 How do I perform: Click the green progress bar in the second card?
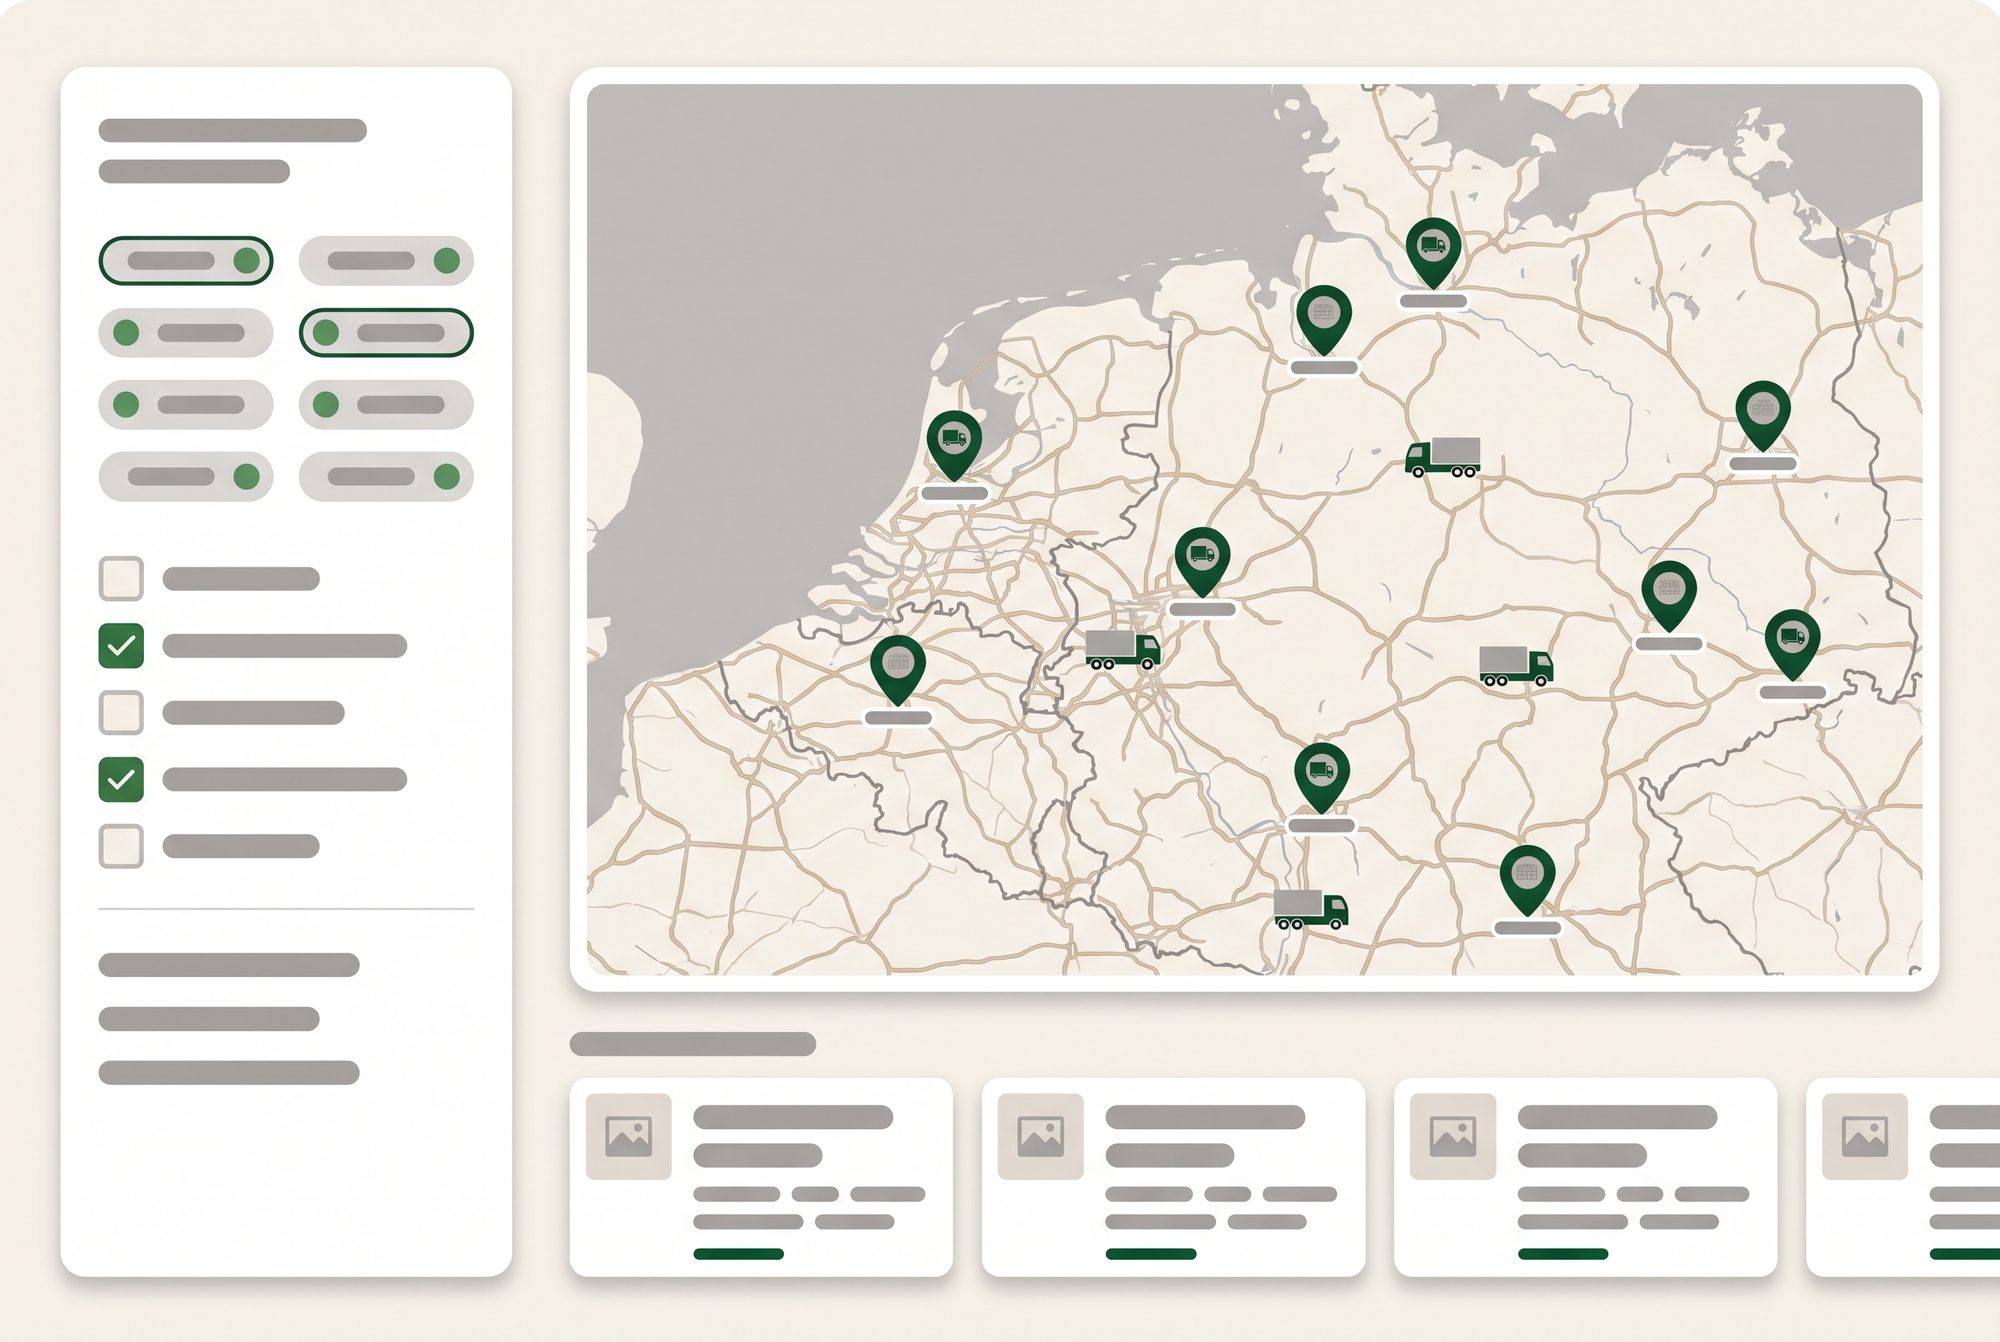point(1151,1254)
